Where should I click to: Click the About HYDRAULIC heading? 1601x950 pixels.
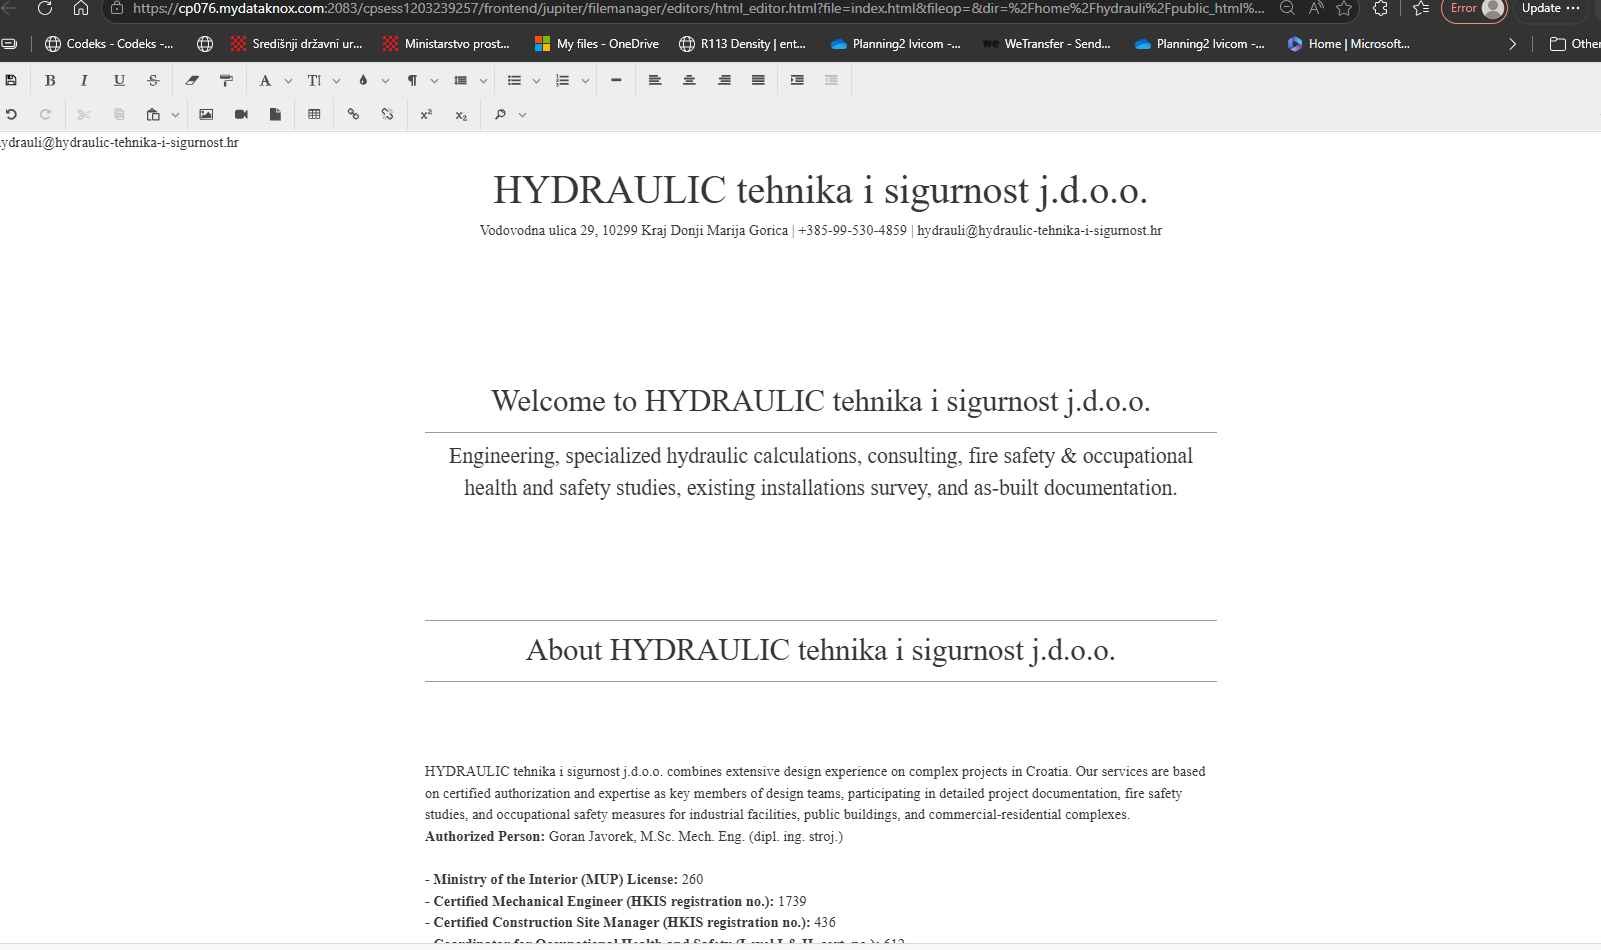[x=821, y=650]
